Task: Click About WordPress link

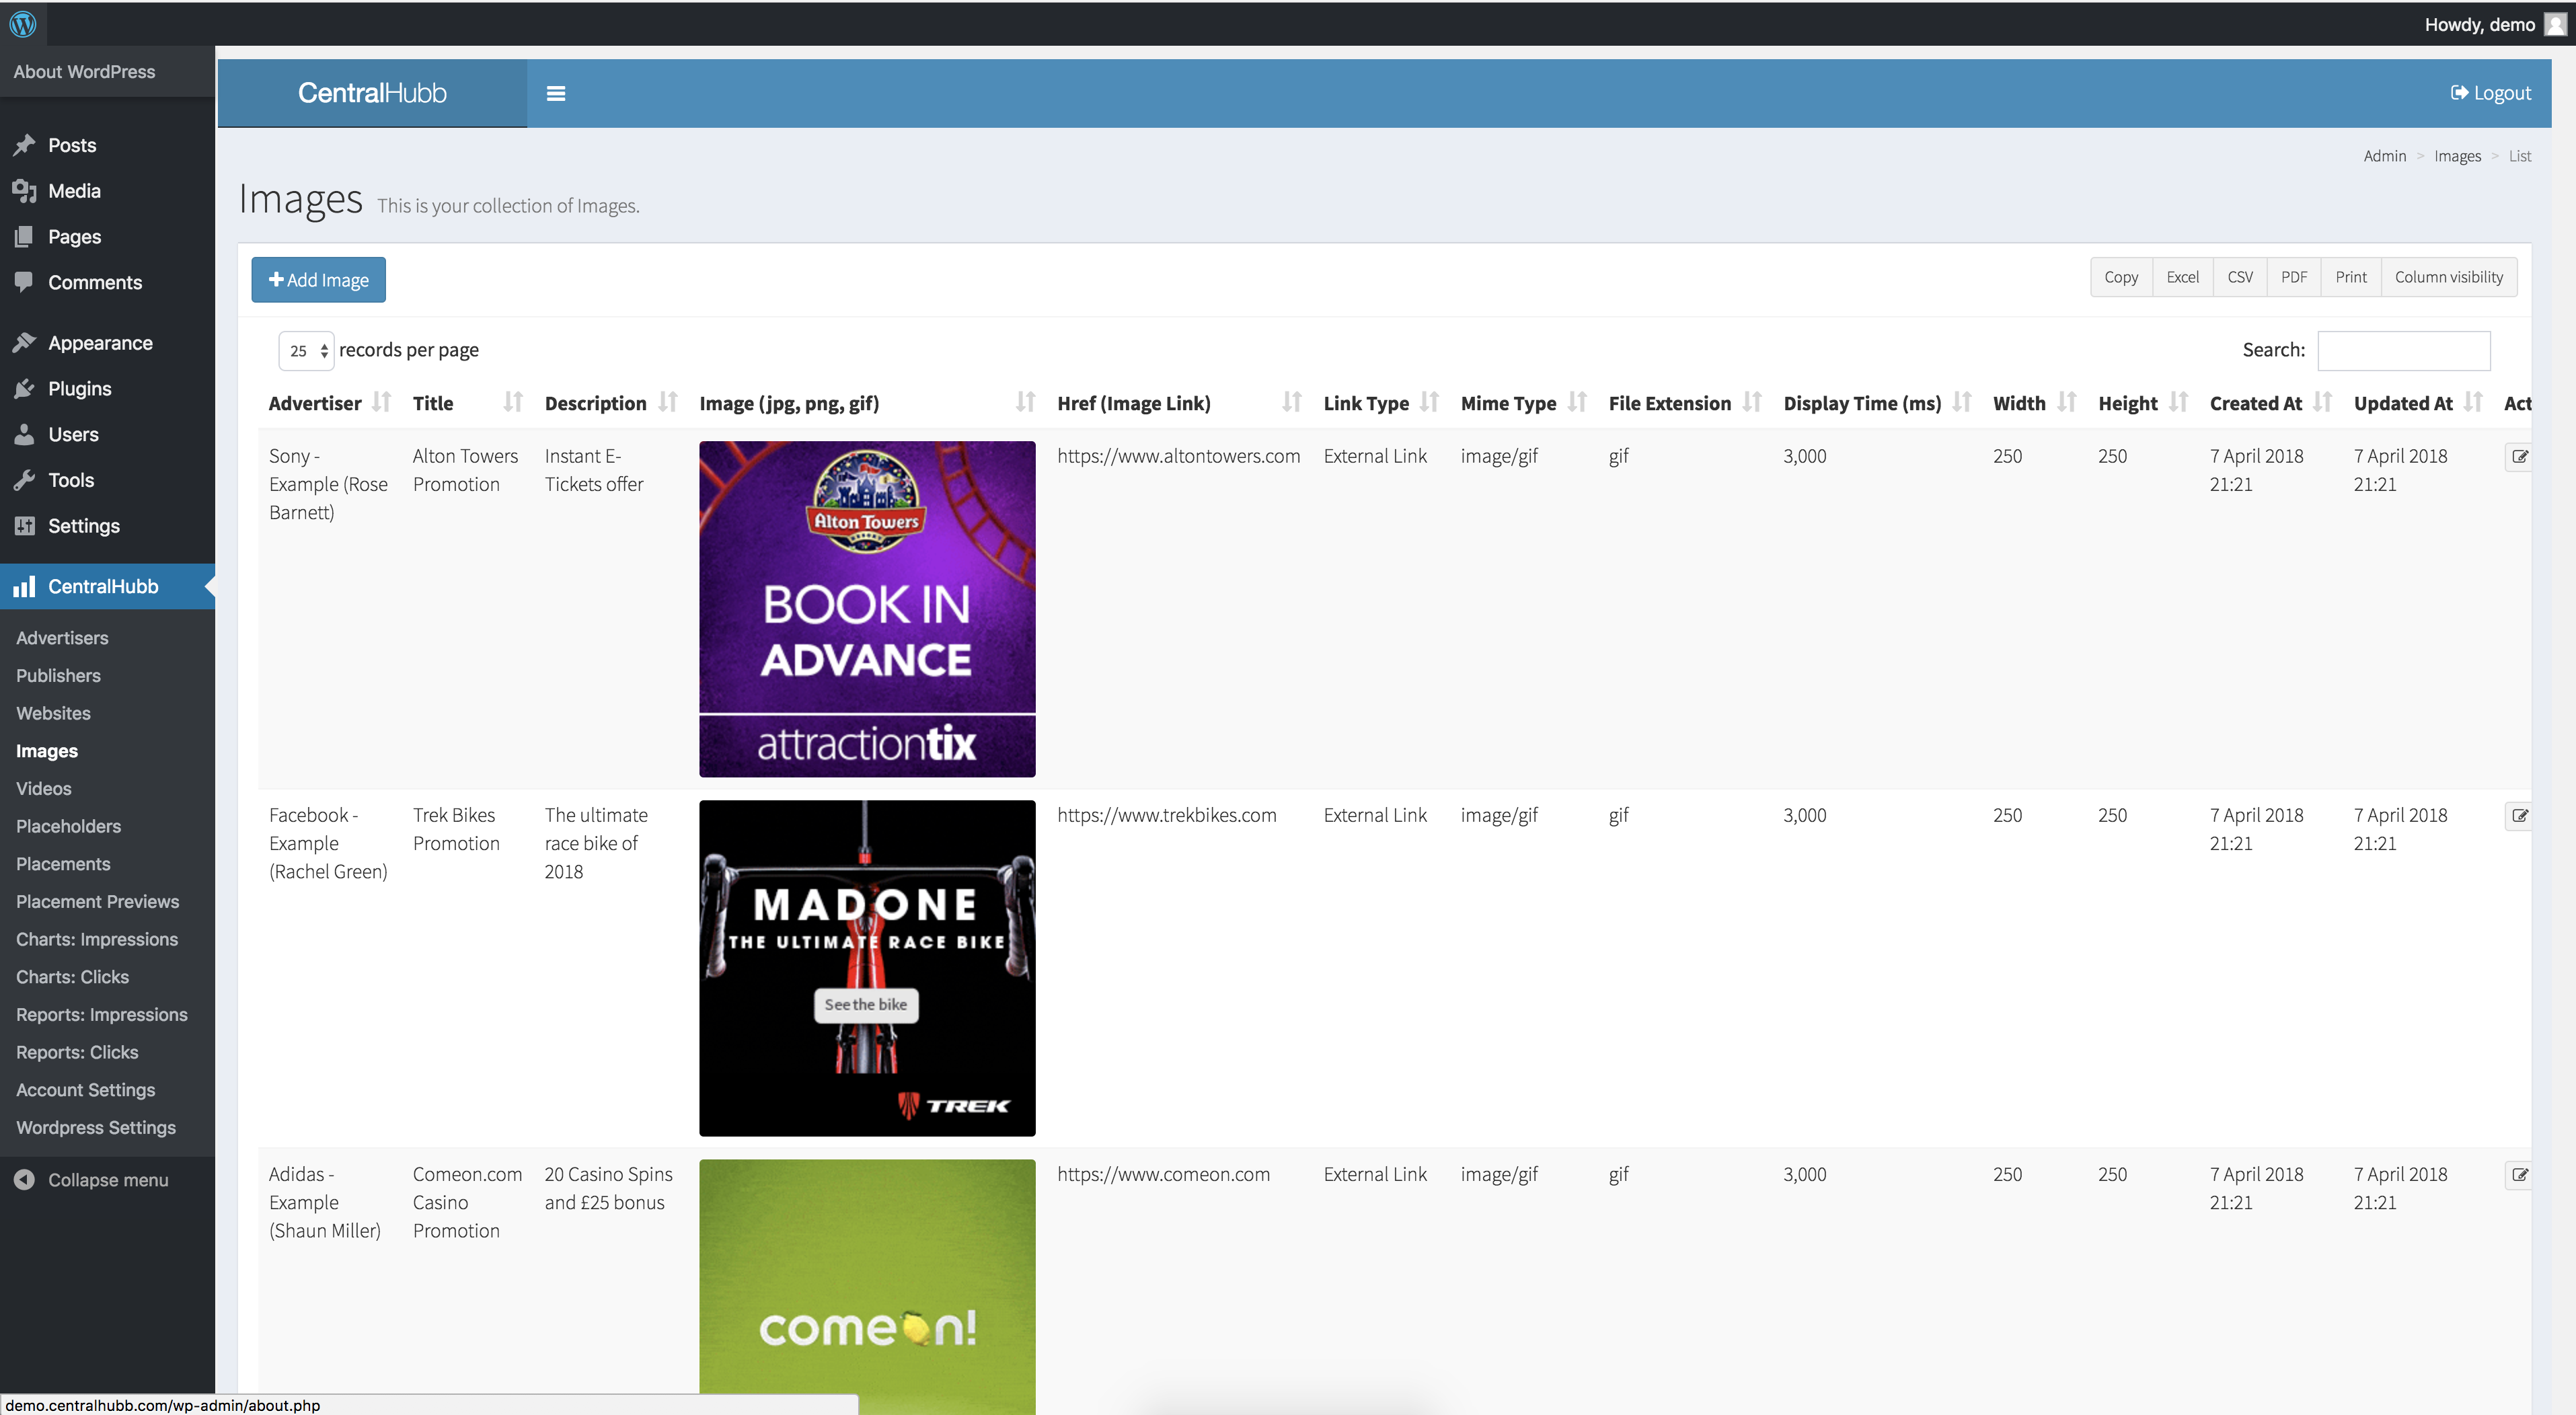Action: 84,72
